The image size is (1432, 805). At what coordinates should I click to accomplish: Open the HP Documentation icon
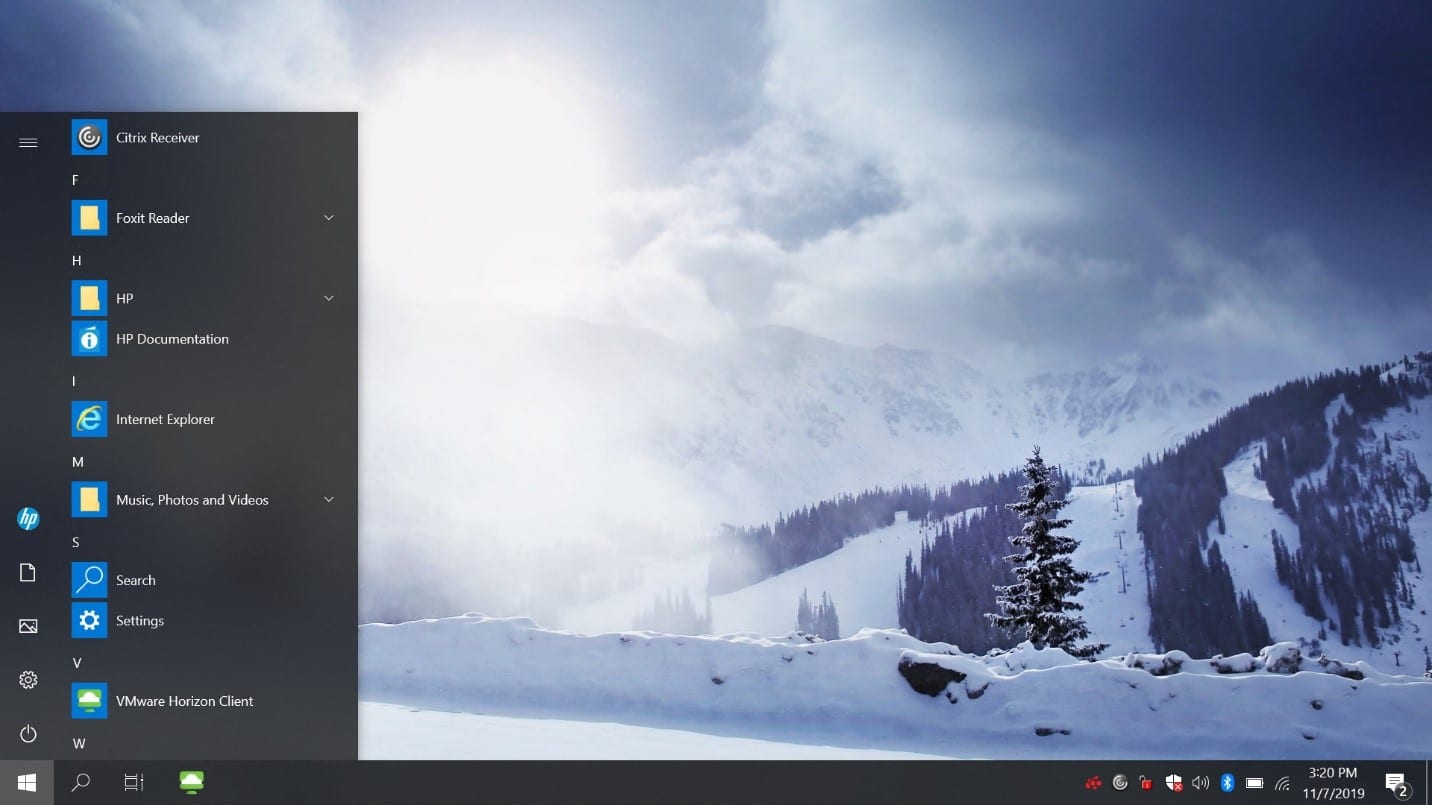(89, 339)
